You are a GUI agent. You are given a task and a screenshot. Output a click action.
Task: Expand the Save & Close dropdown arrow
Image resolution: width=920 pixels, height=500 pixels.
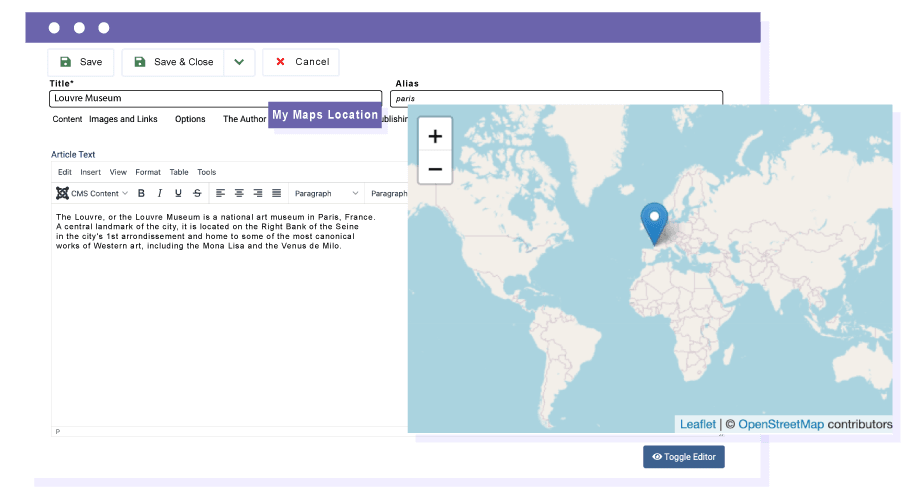click(239, 62)
